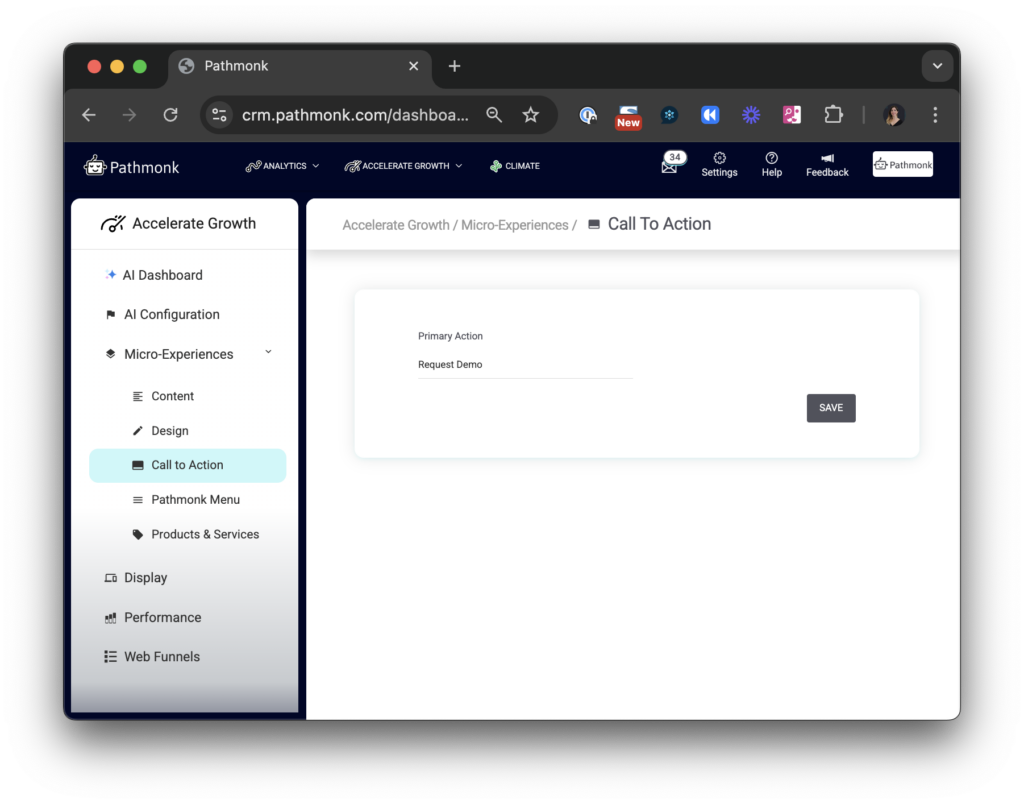Select the Performance chart icon

coord(109,617)
